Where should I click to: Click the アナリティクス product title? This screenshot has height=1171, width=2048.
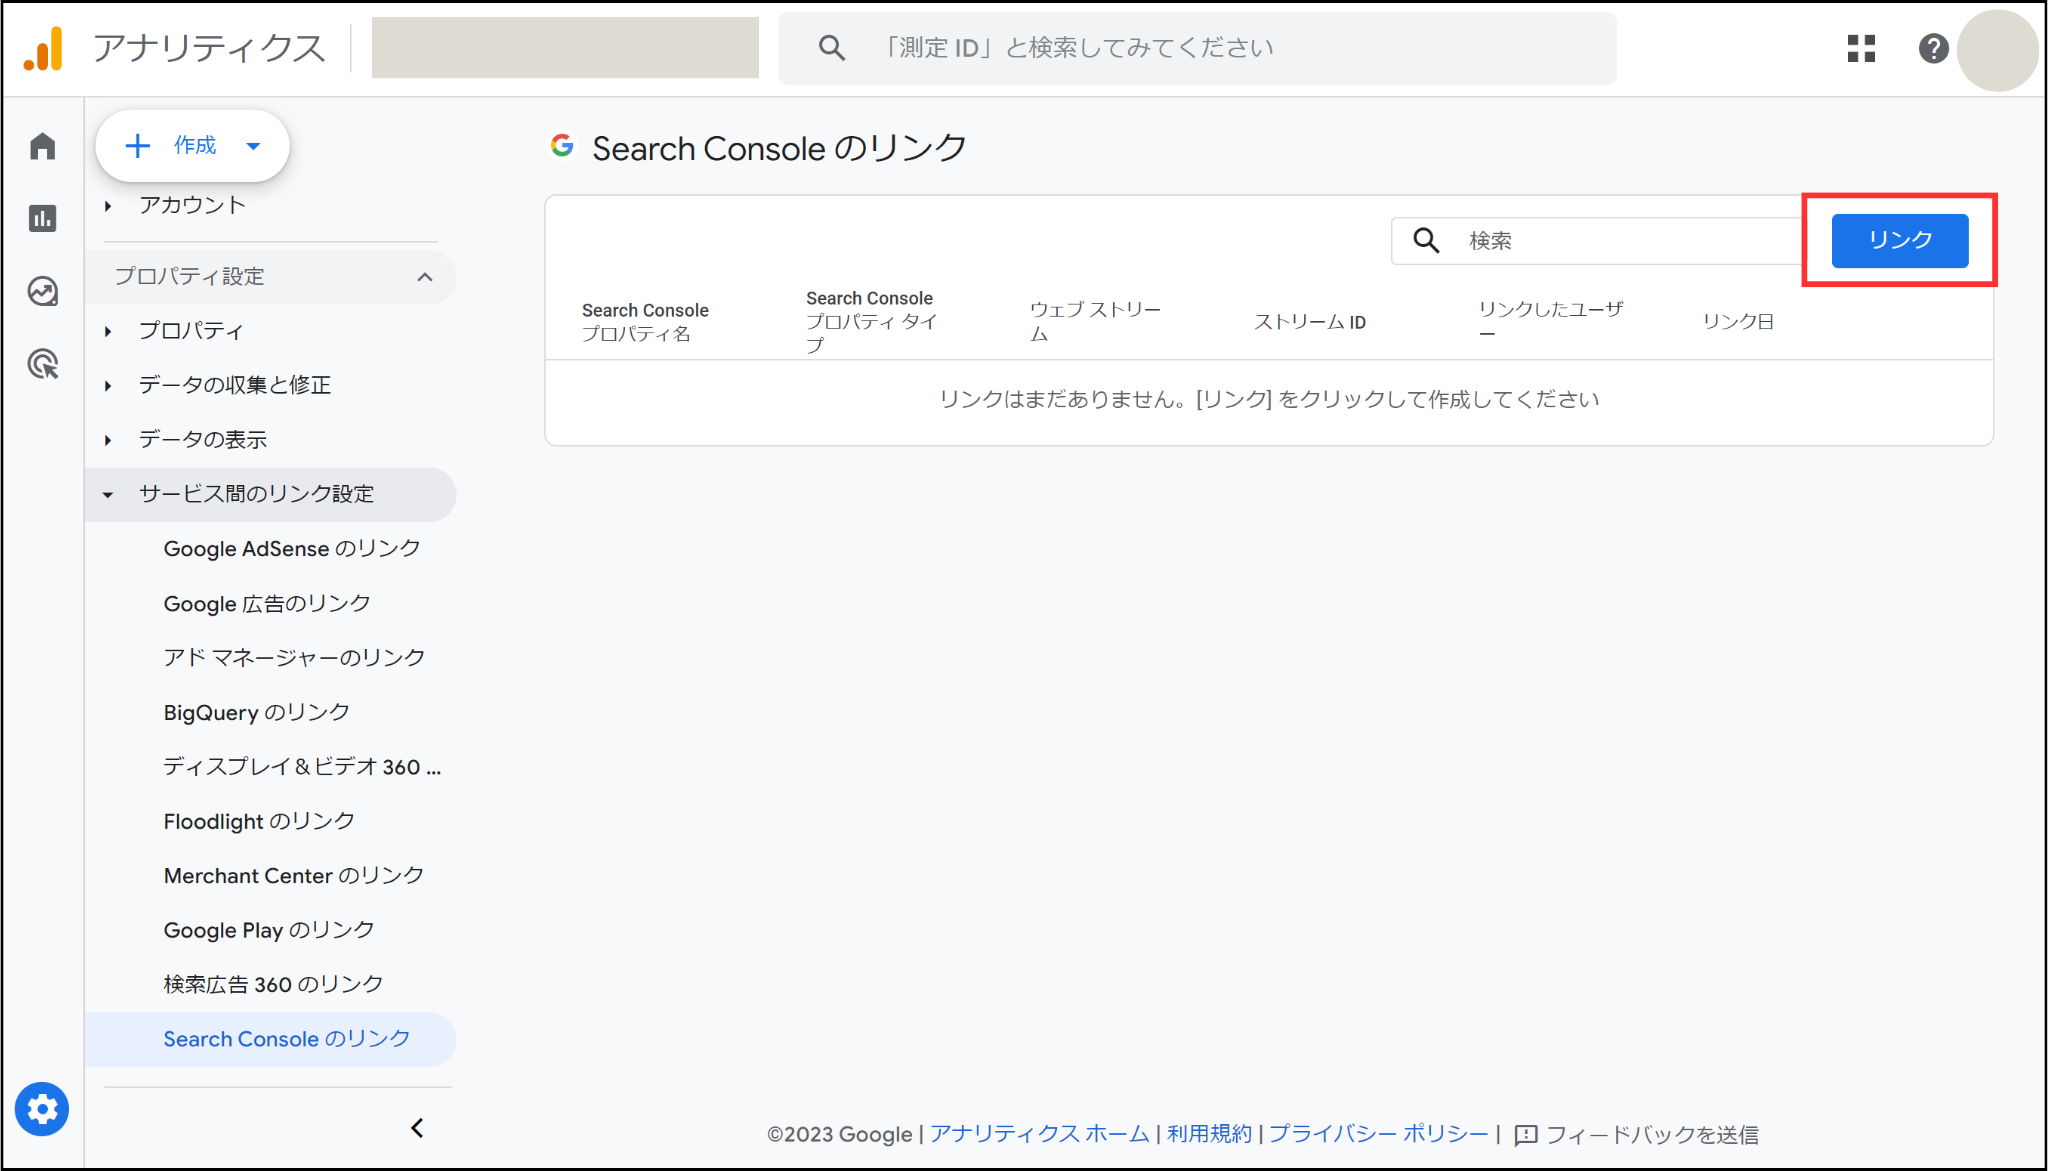tap(209, 48)
